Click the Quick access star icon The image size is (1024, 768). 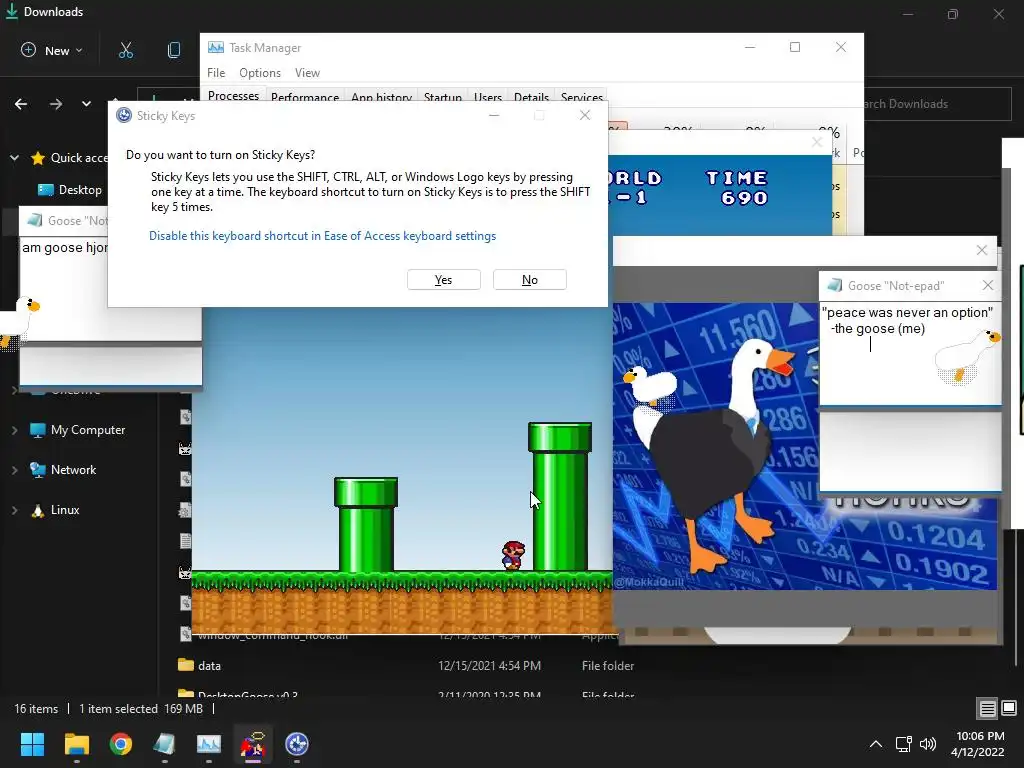tap(38, 157)
